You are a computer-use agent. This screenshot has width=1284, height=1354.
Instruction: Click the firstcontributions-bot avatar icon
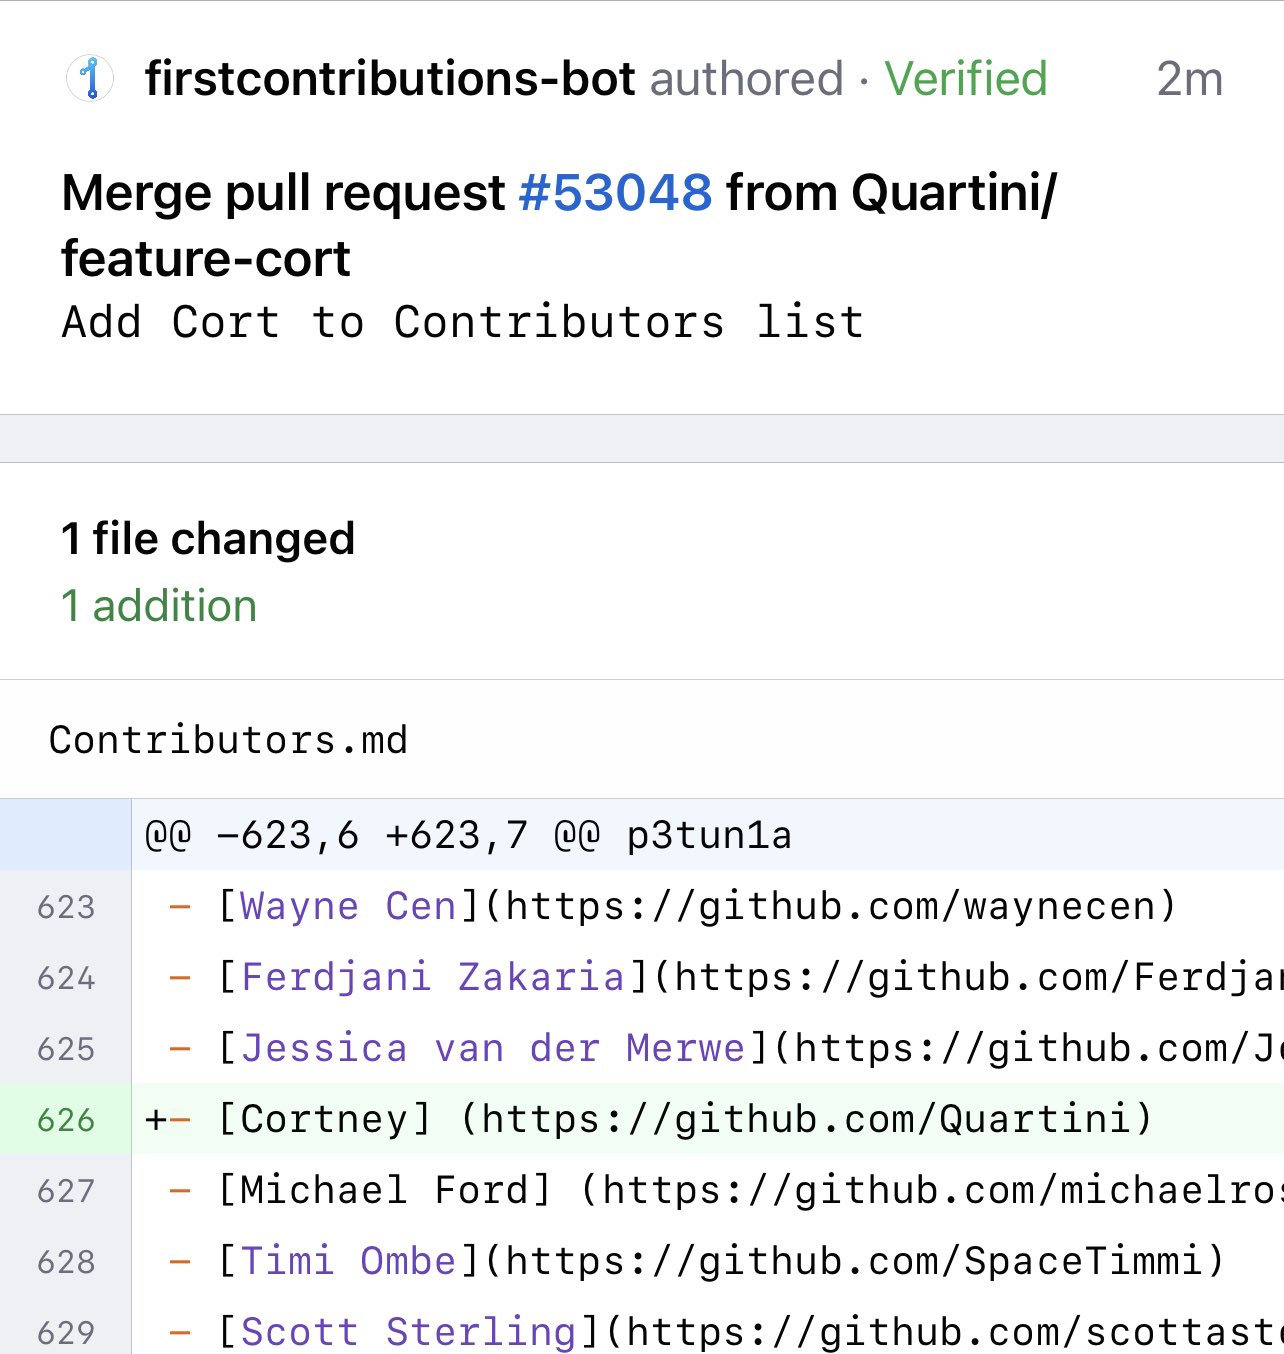pyautogui.click(x=90, y=79)
